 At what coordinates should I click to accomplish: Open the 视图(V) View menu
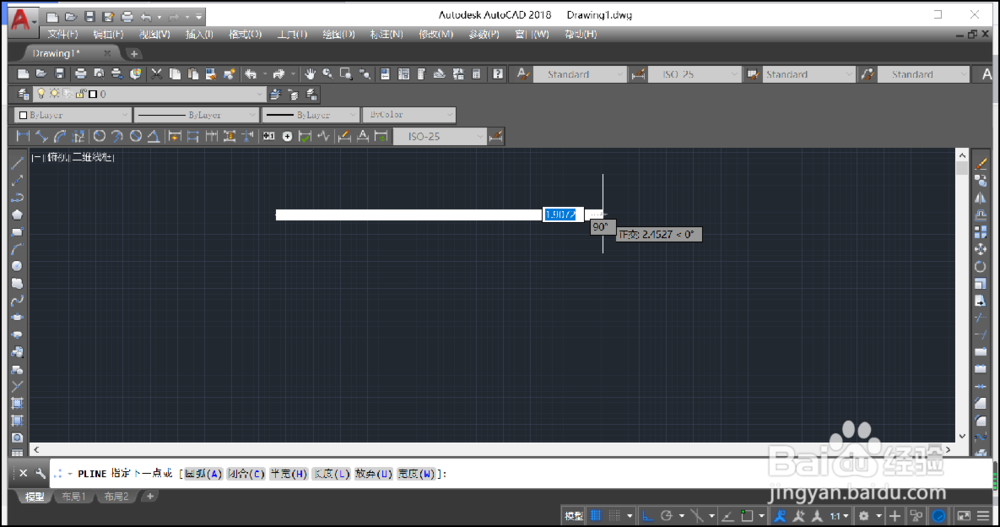(x=154, y=34)
